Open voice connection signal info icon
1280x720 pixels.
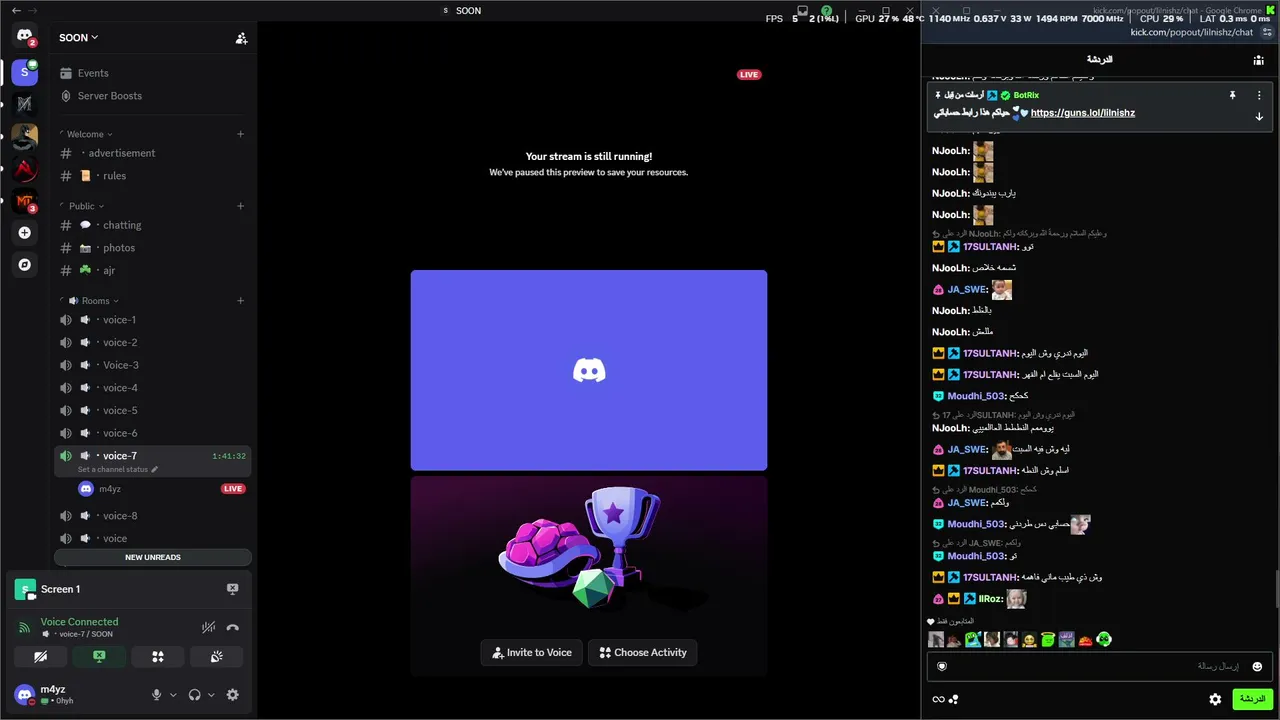(24, 628)
